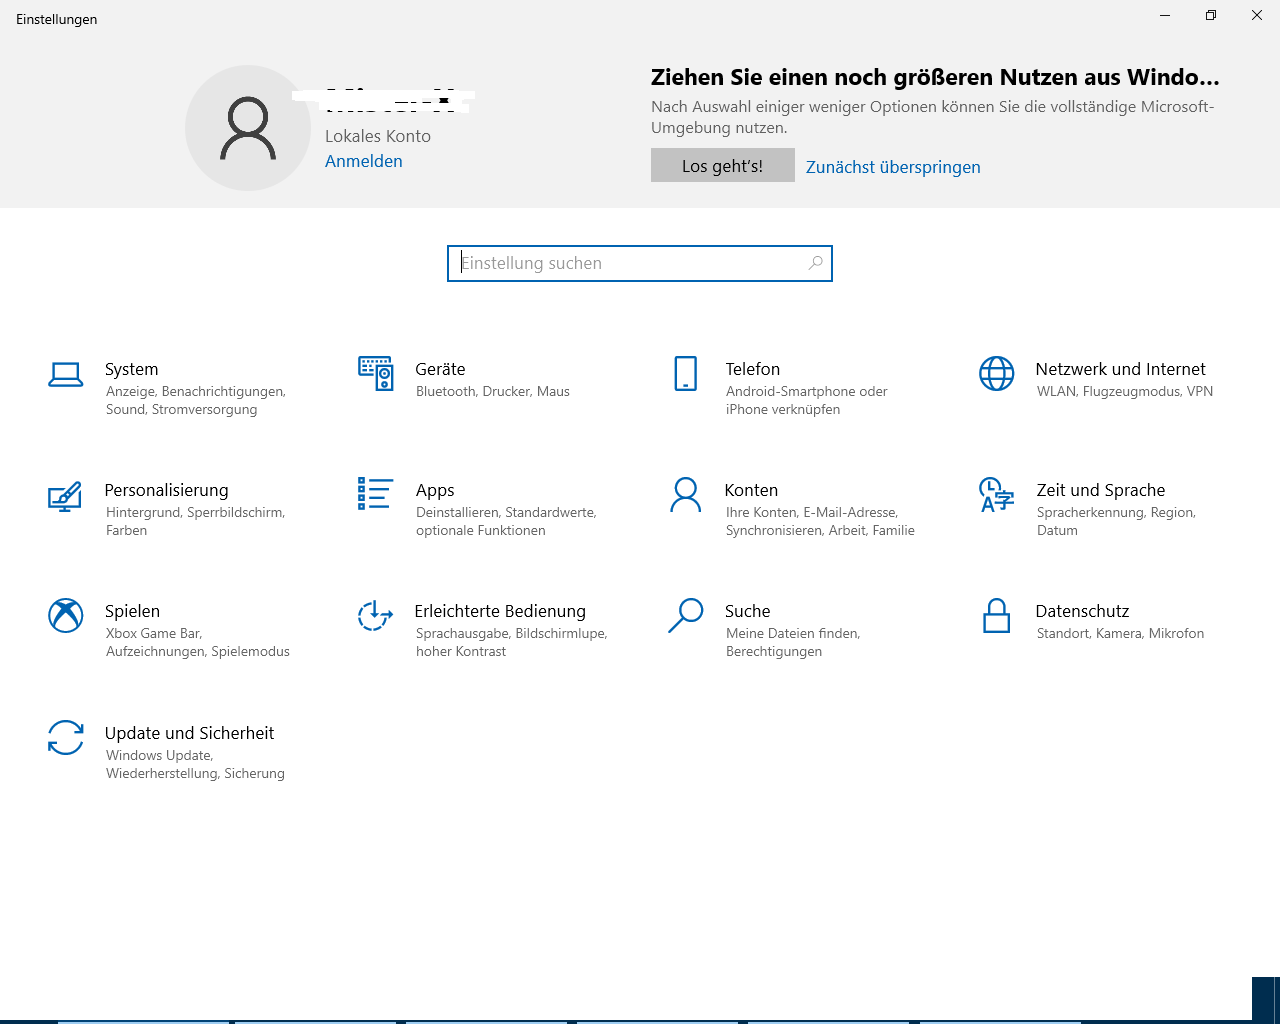This screenshot has width=1280, height=1024.
Task: Click Zunächst überspringen link
Action: [x=893, y=167]
